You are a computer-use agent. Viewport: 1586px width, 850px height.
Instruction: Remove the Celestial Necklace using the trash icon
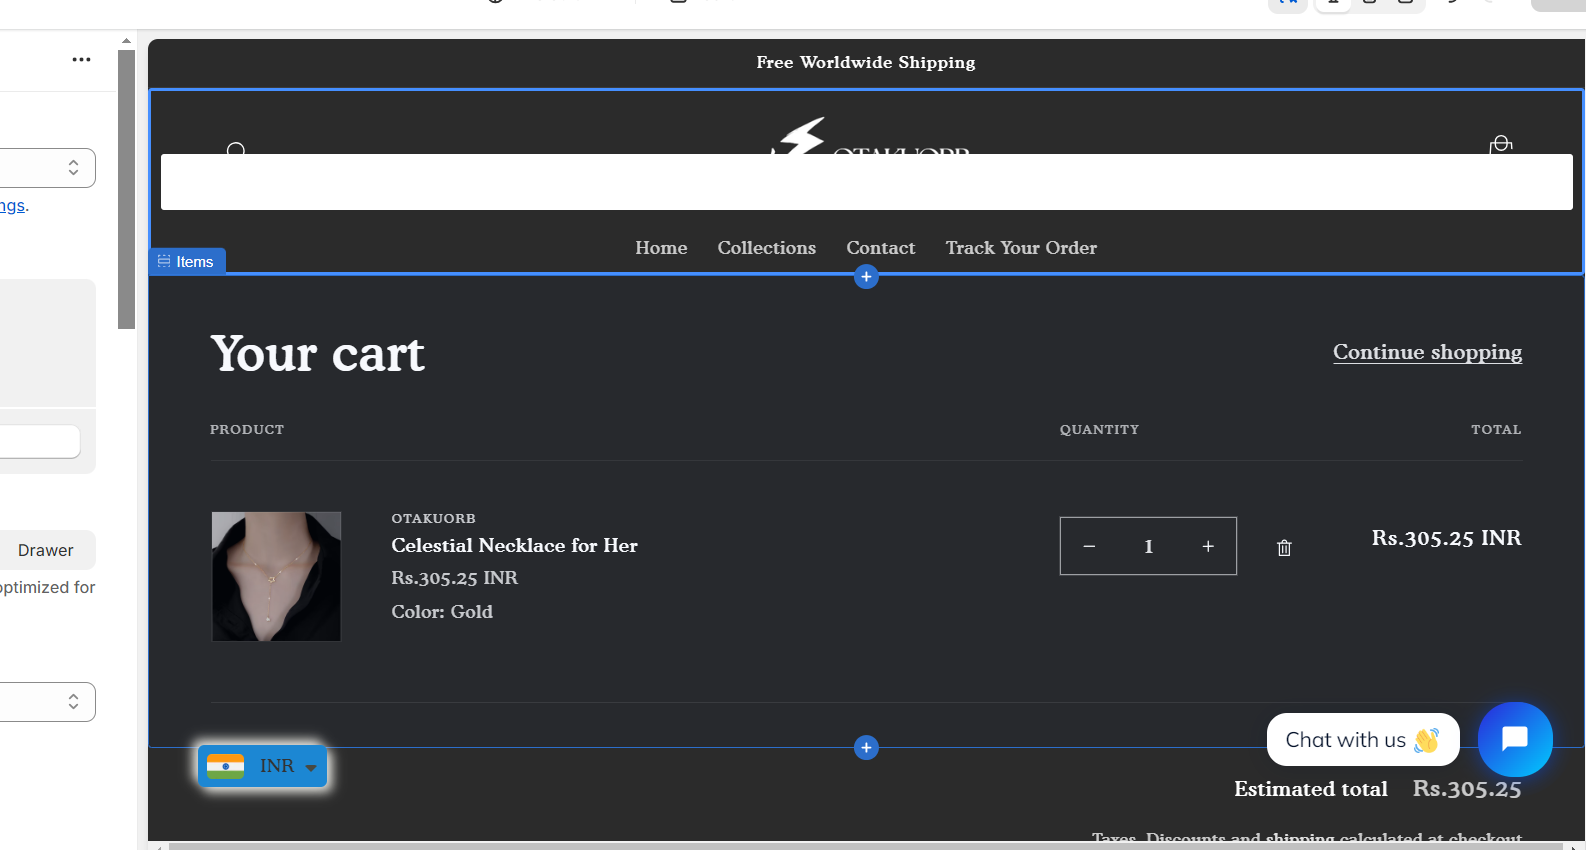coord(1284,548)
